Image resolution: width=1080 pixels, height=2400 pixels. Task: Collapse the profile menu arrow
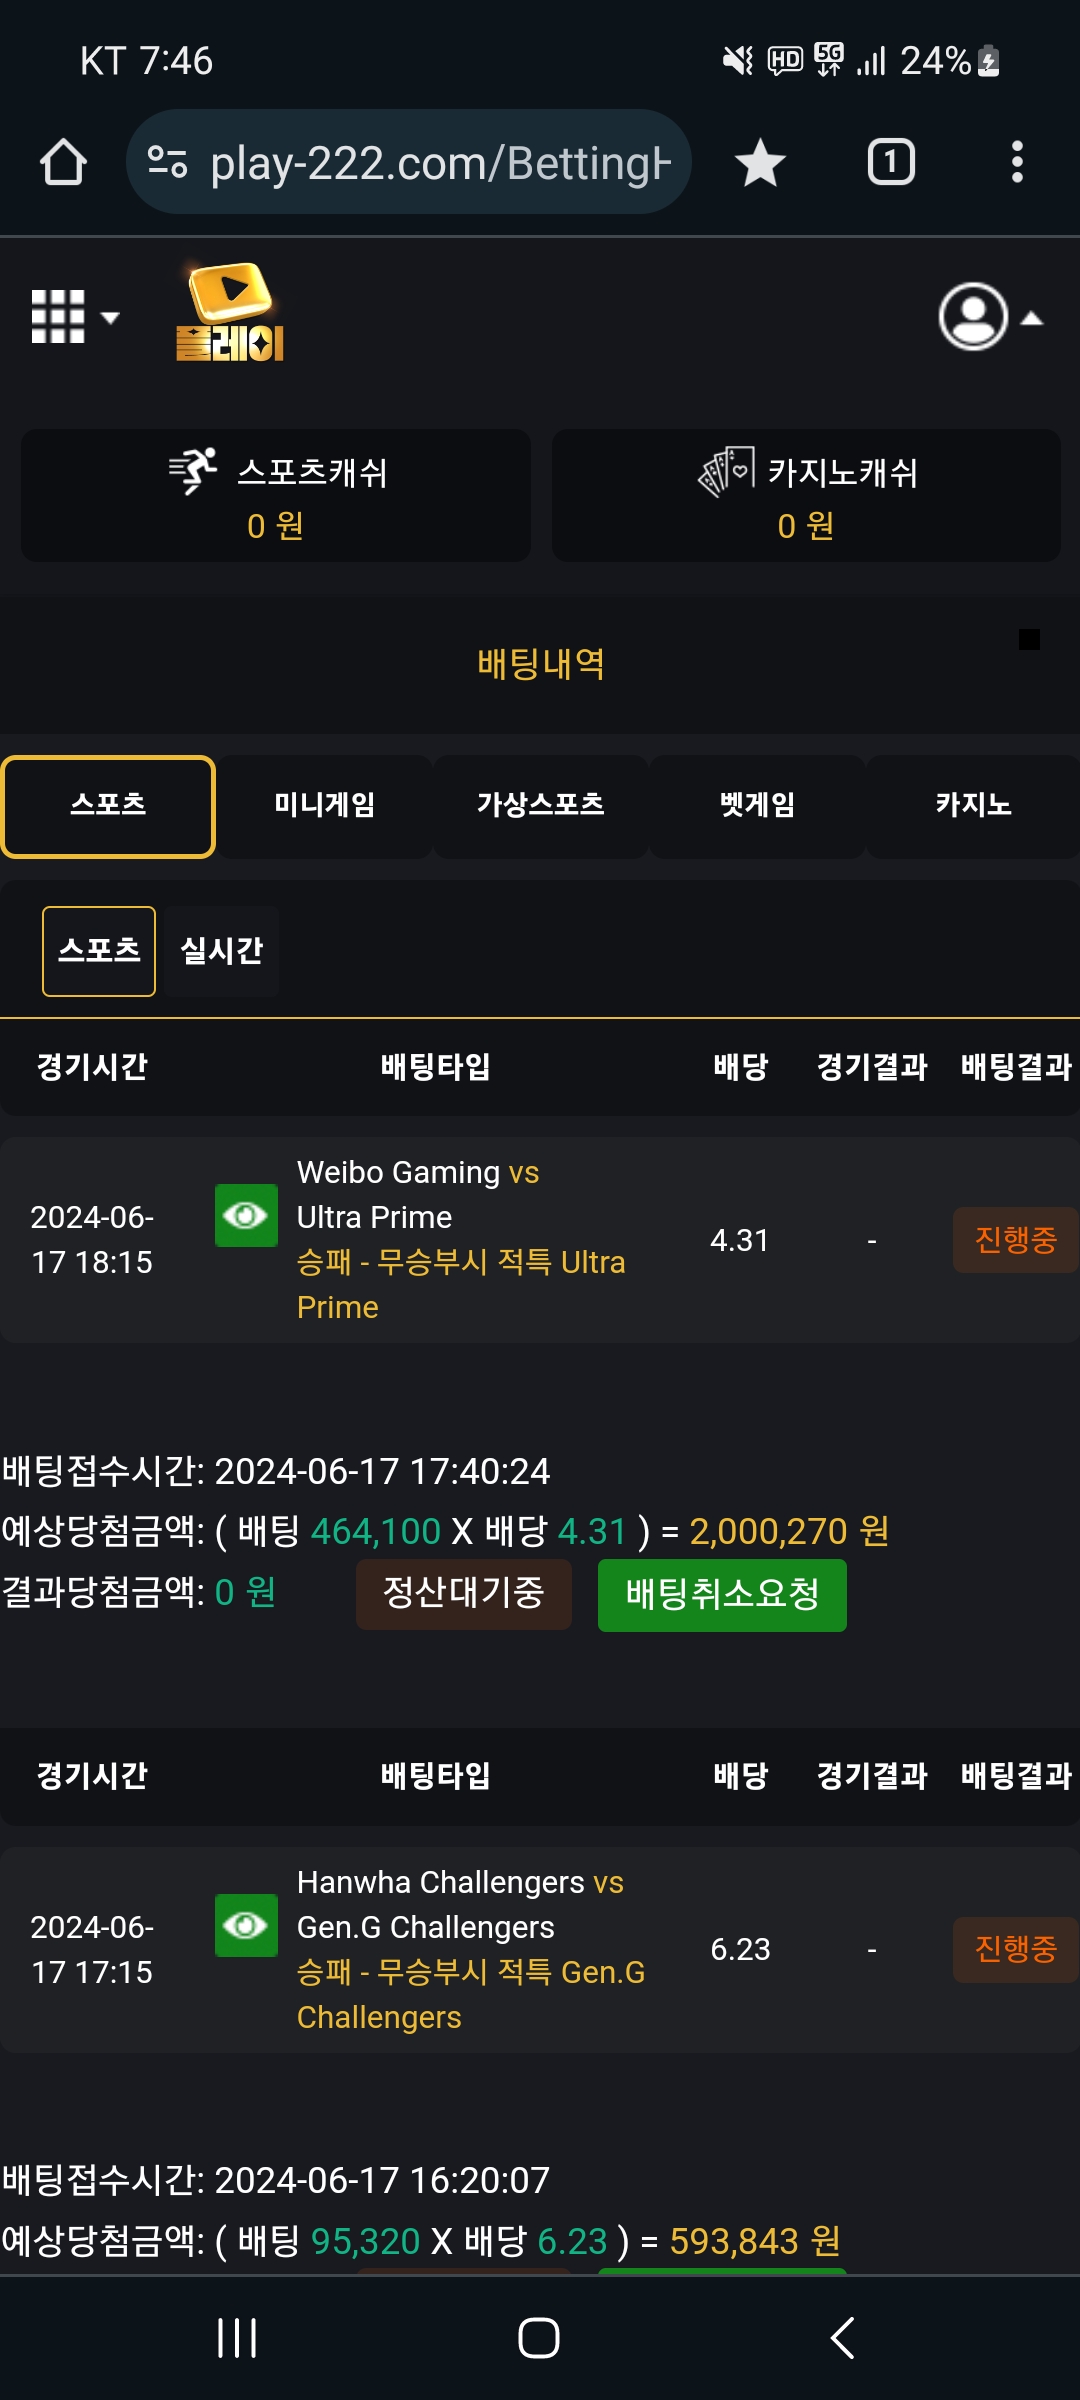[x=1032, y=319]
